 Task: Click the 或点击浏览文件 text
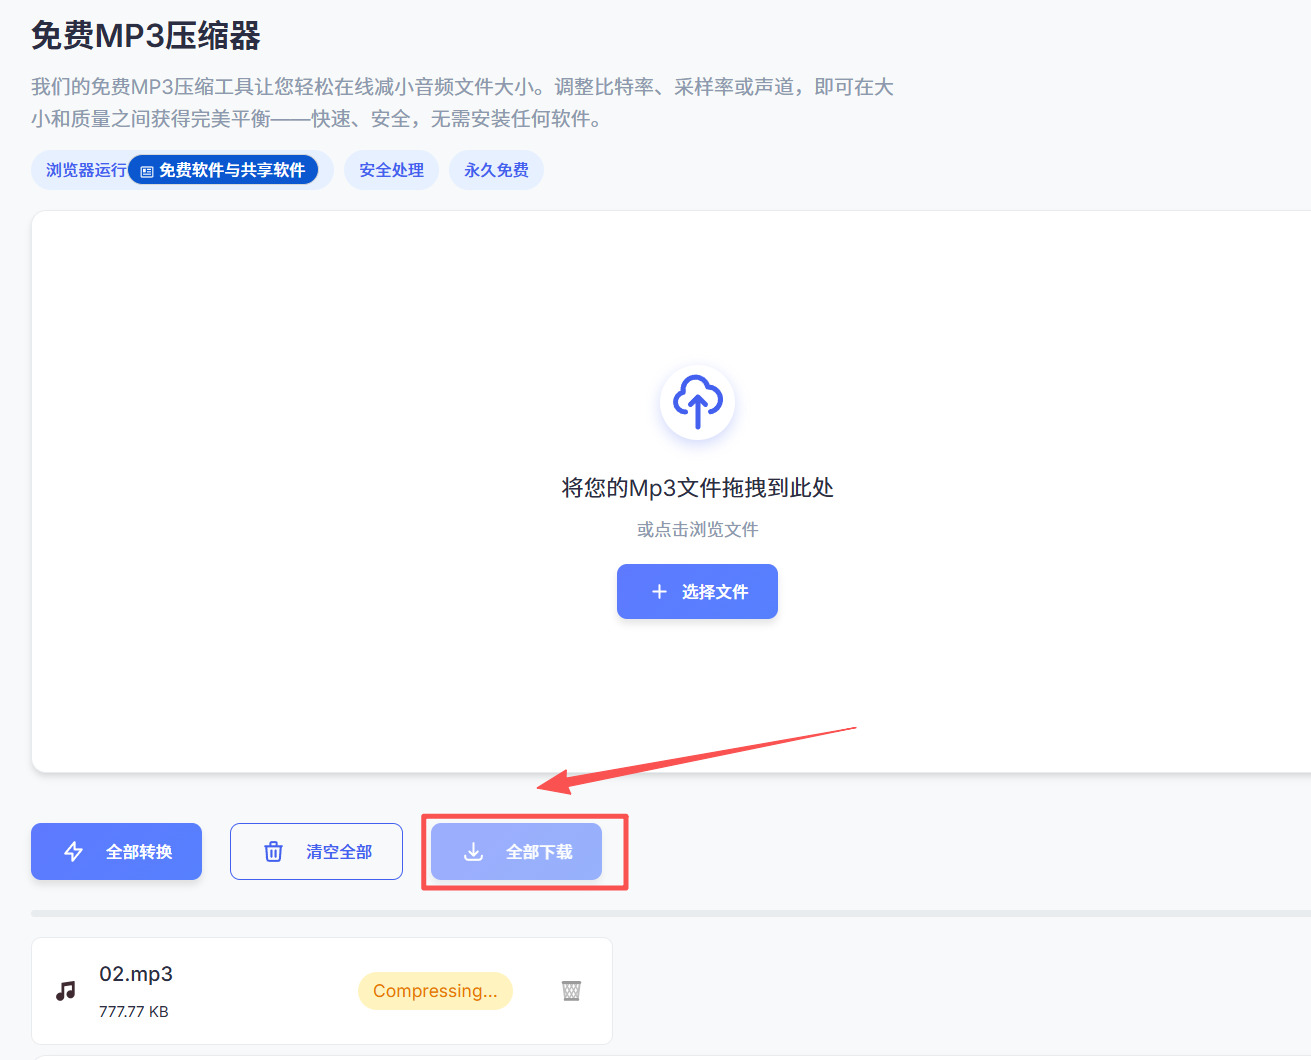tap(697, 530)
